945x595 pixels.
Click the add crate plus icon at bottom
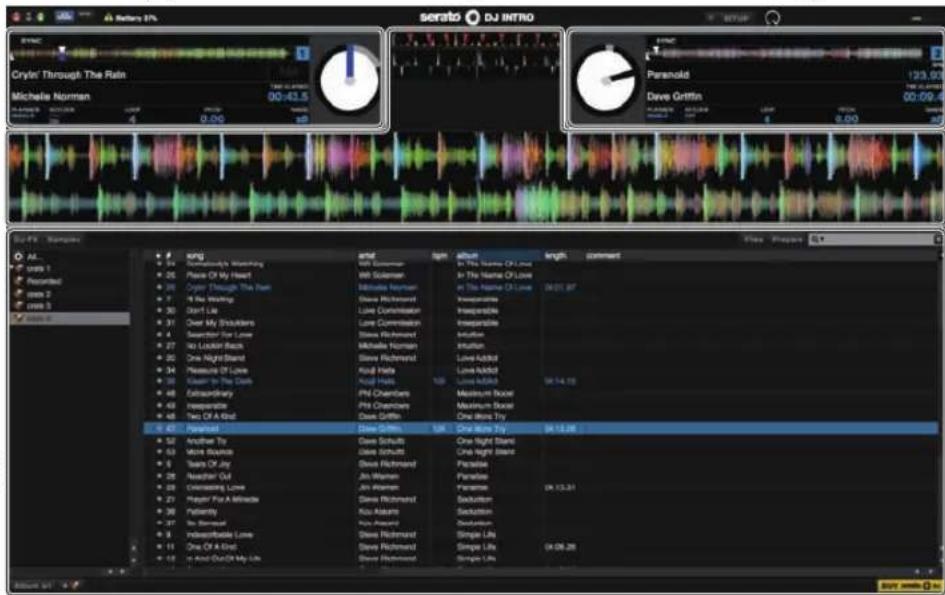pos(65,585)
